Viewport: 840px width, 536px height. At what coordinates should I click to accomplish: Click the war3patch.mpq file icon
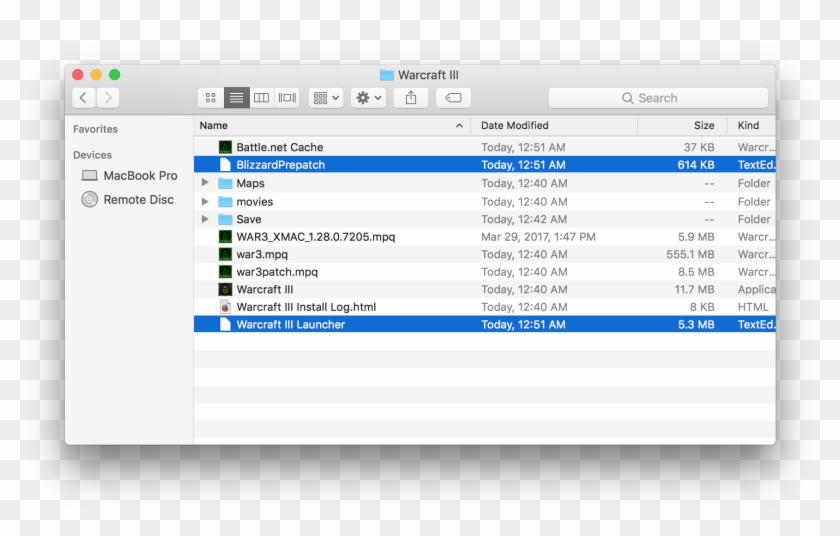point(225,272)
